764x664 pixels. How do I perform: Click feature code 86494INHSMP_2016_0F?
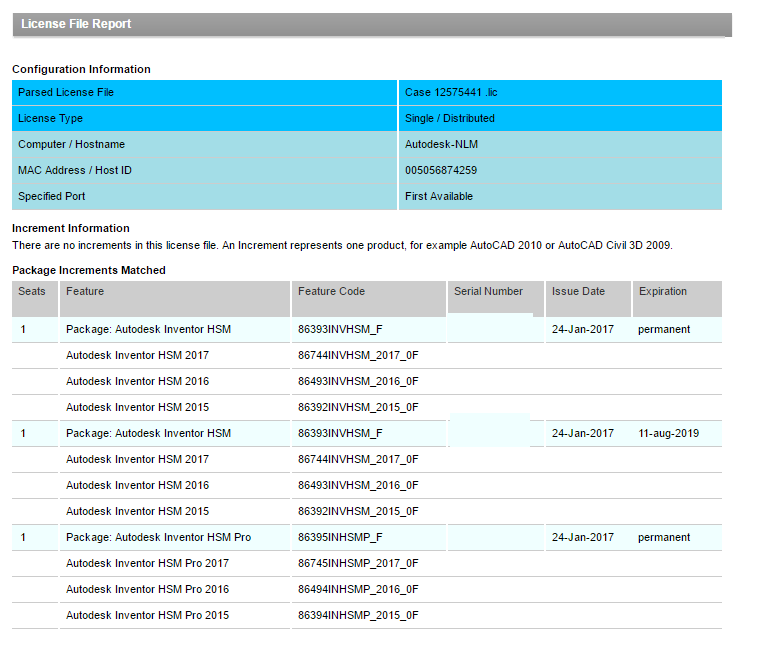358,589
